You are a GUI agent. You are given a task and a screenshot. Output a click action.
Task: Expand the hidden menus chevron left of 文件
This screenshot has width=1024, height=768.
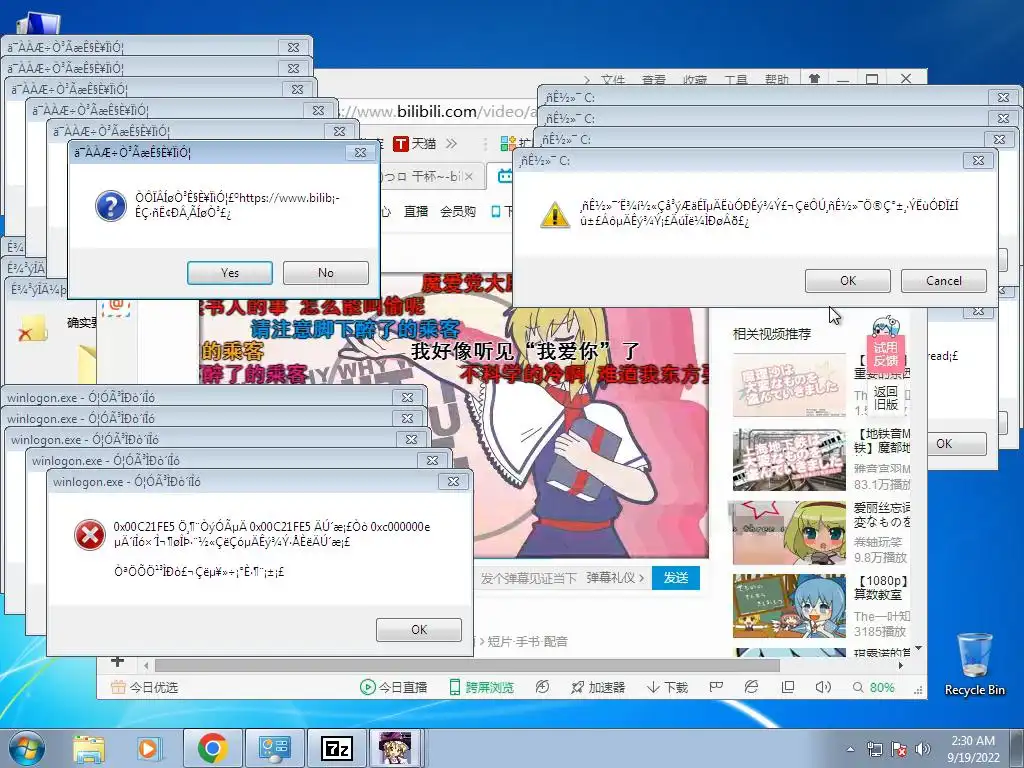(x=587, y=80)
